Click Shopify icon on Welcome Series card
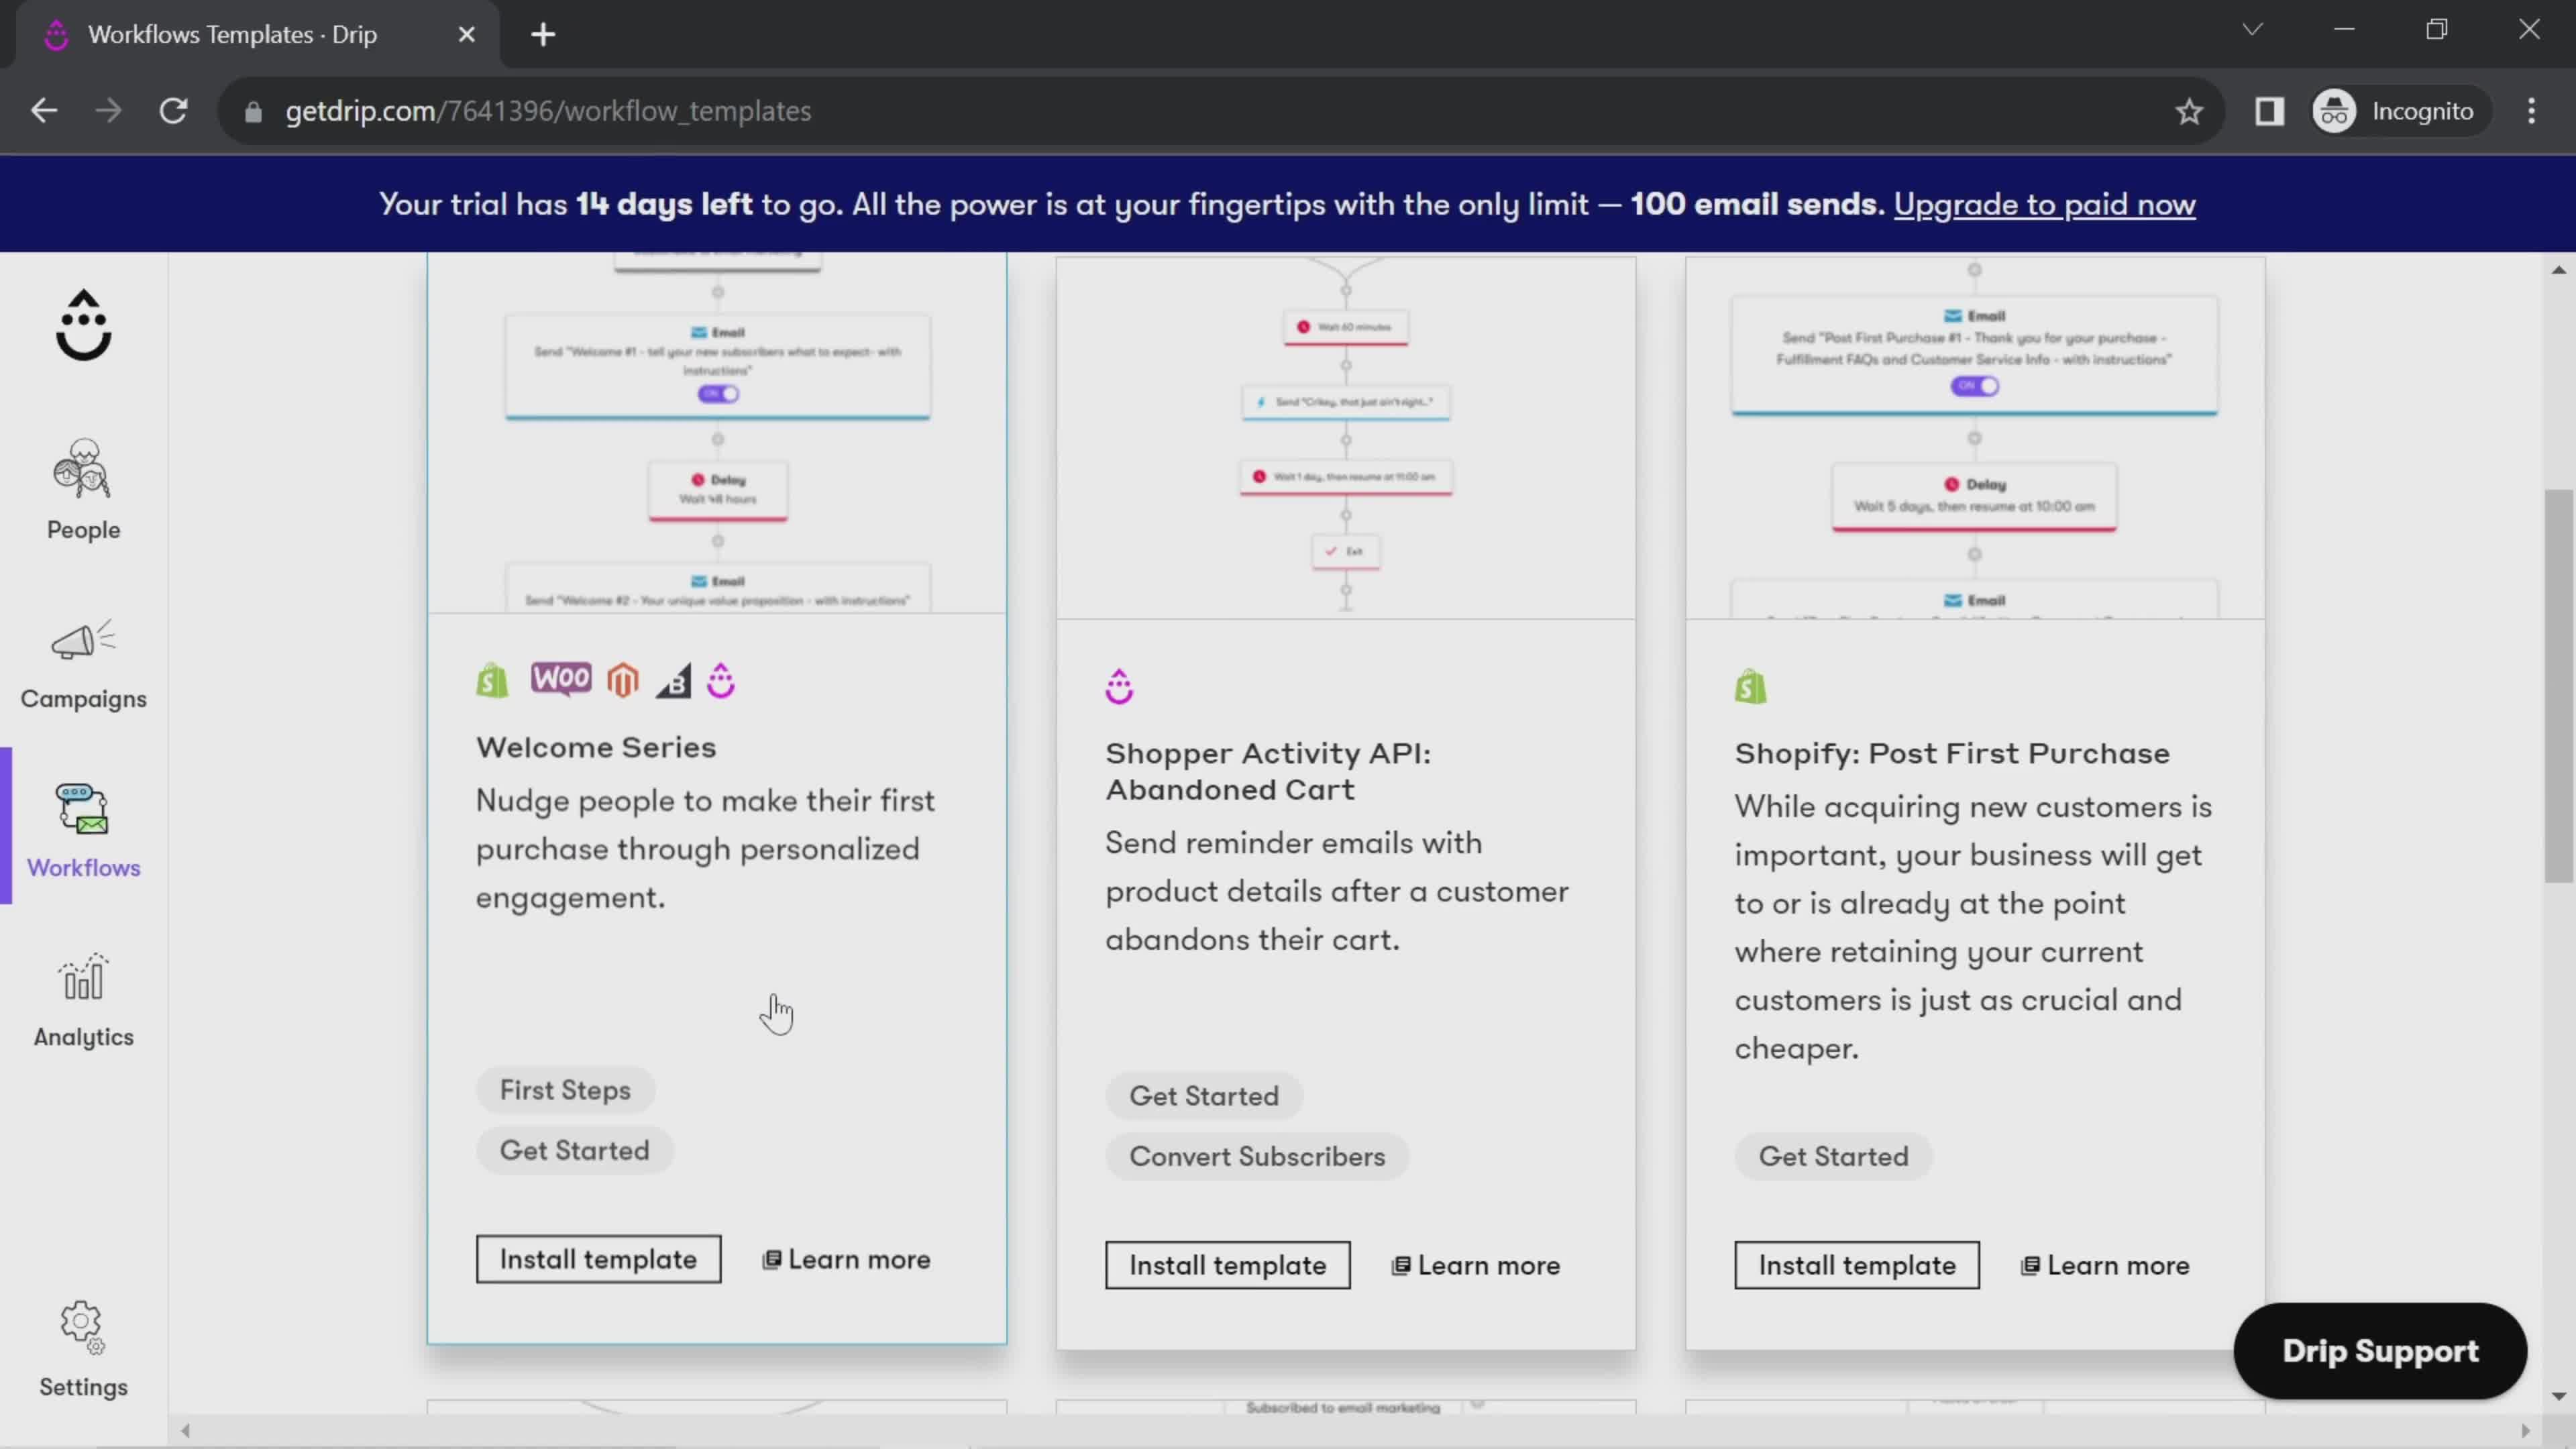 (492, 681)
